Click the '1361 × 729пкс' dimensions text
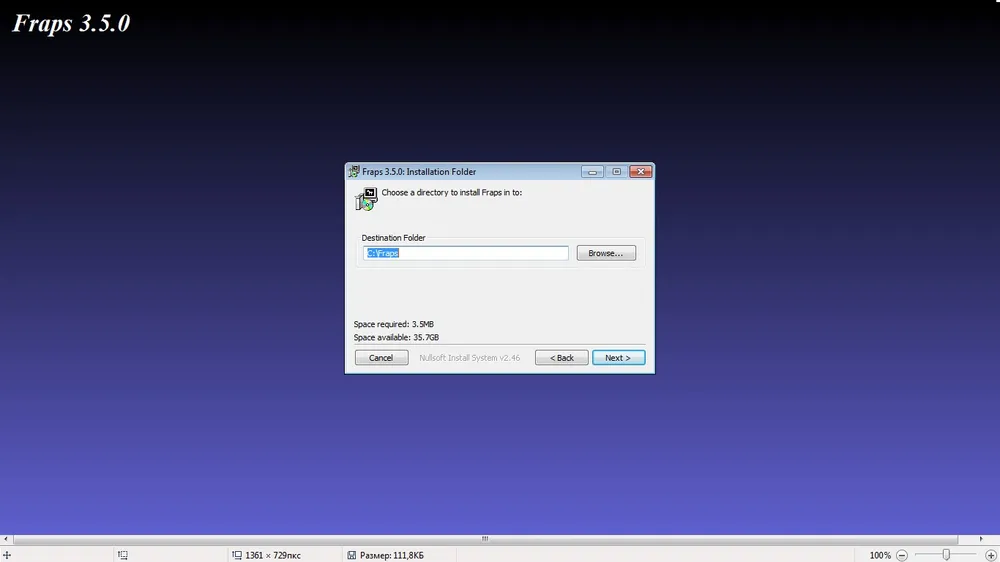1000x562 pixels. [273, 556]
